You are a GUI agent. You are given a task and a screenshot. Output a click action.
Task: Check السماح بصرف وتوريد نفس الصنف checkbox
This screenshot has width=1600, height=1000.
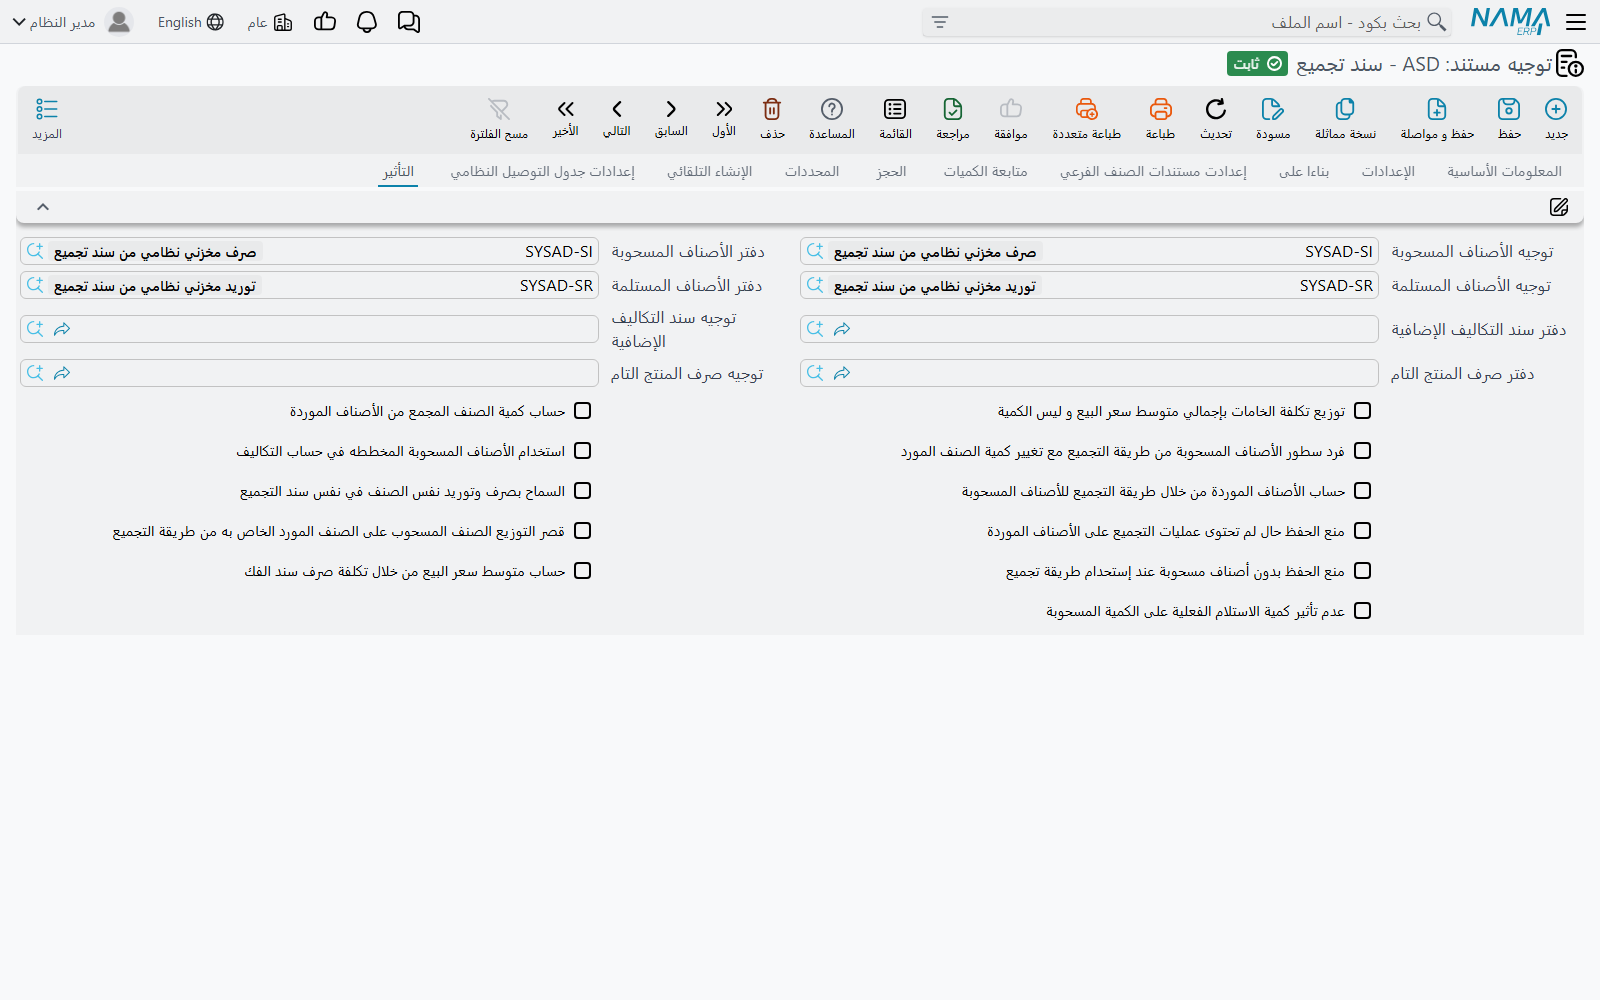pyautogui.click(x=583, y=491)
